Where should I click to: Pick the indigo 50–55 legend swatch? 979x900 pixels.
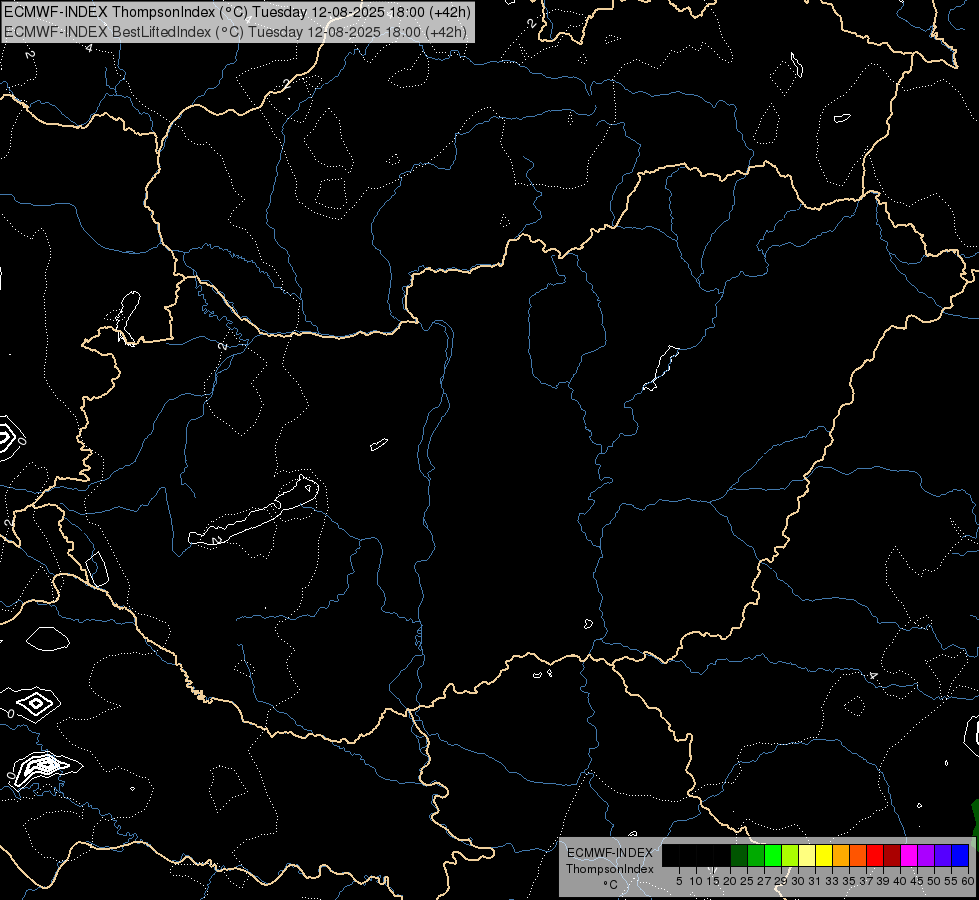tap(943, 856)
